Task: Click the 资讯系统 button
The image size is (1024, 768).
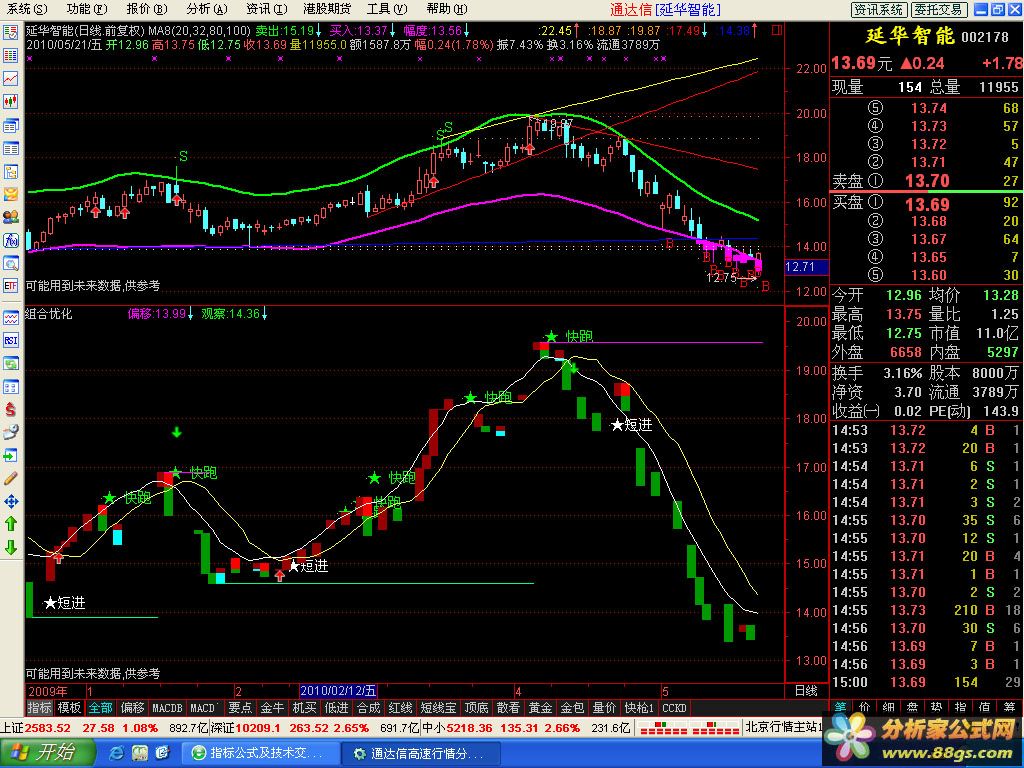Action: click(x=878, y=10)
